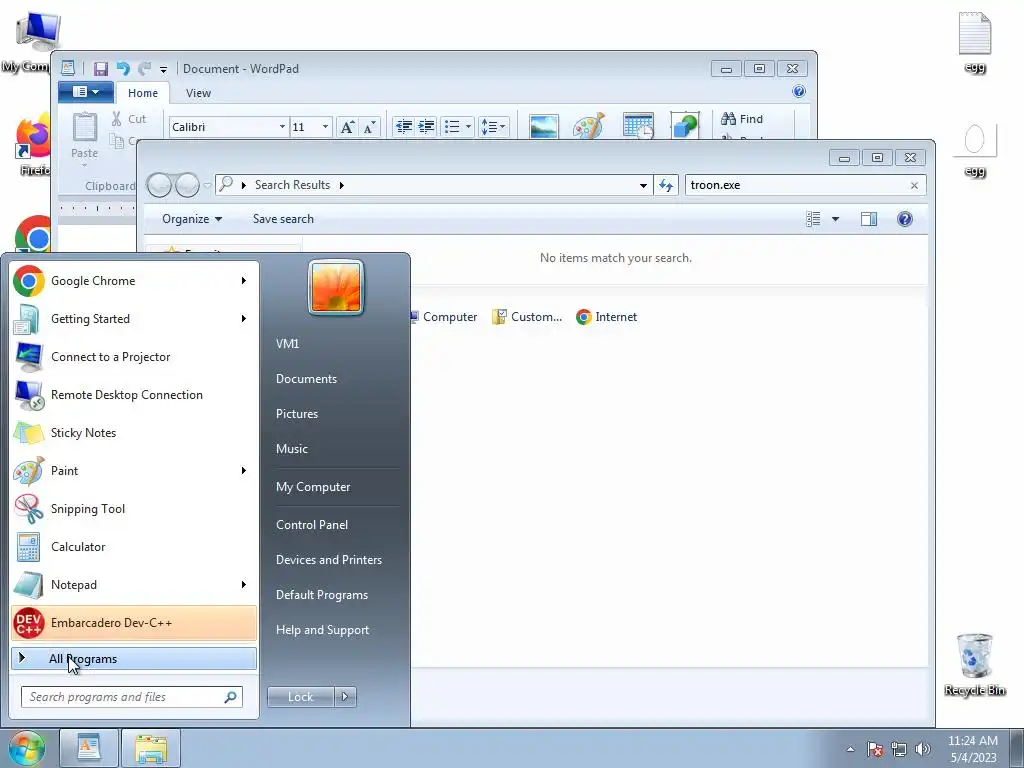Expand Google Chrome jump list arrow
The image size is (1024, 768).
244,281
